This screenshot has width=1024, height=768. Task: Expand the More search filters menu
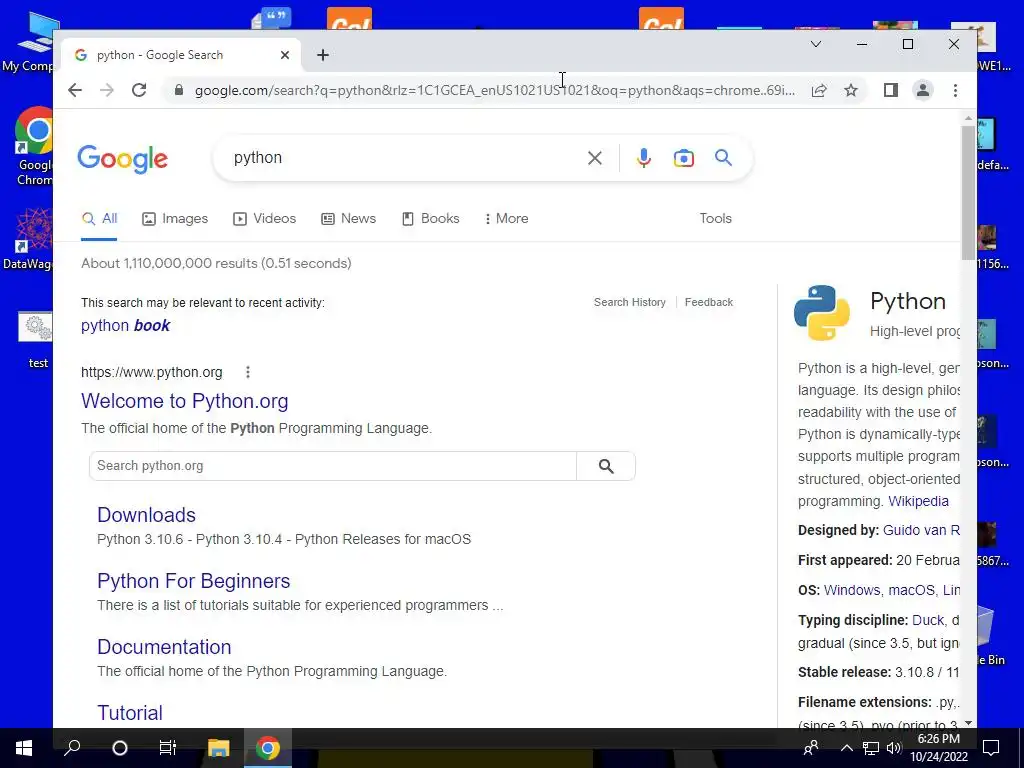click(506, 219)
